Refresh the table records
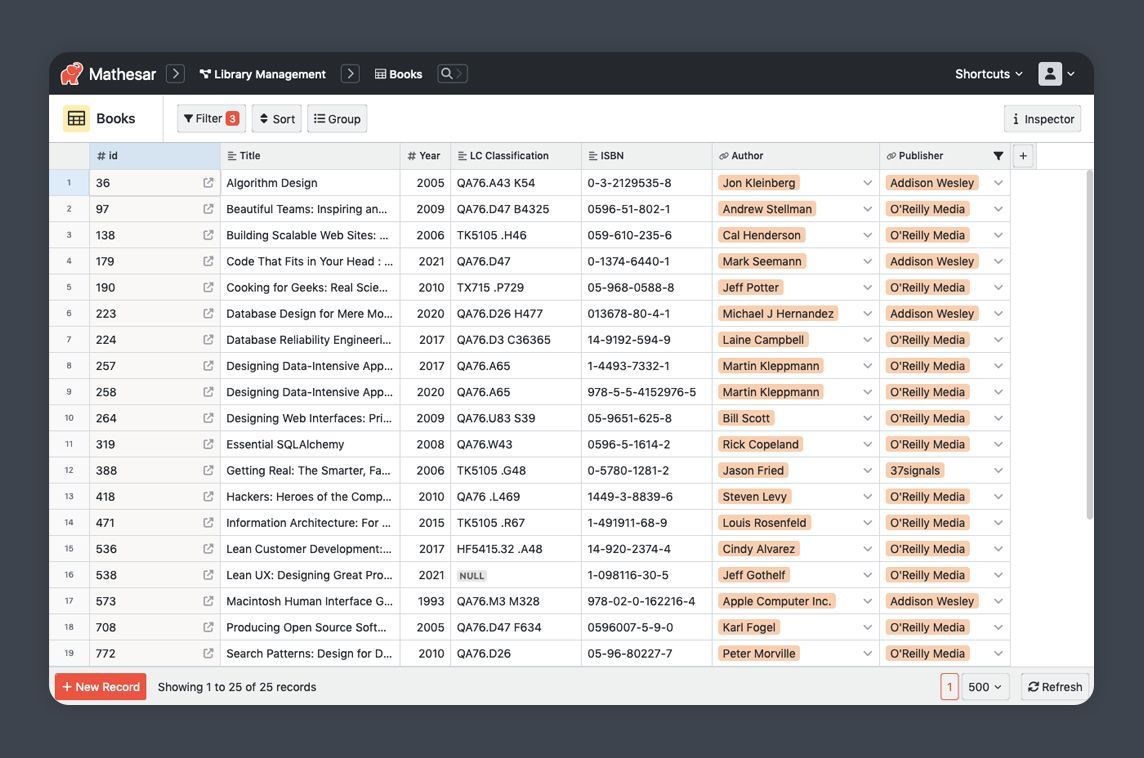Viewport: 1144px width, 758px height. (1055, 687)
